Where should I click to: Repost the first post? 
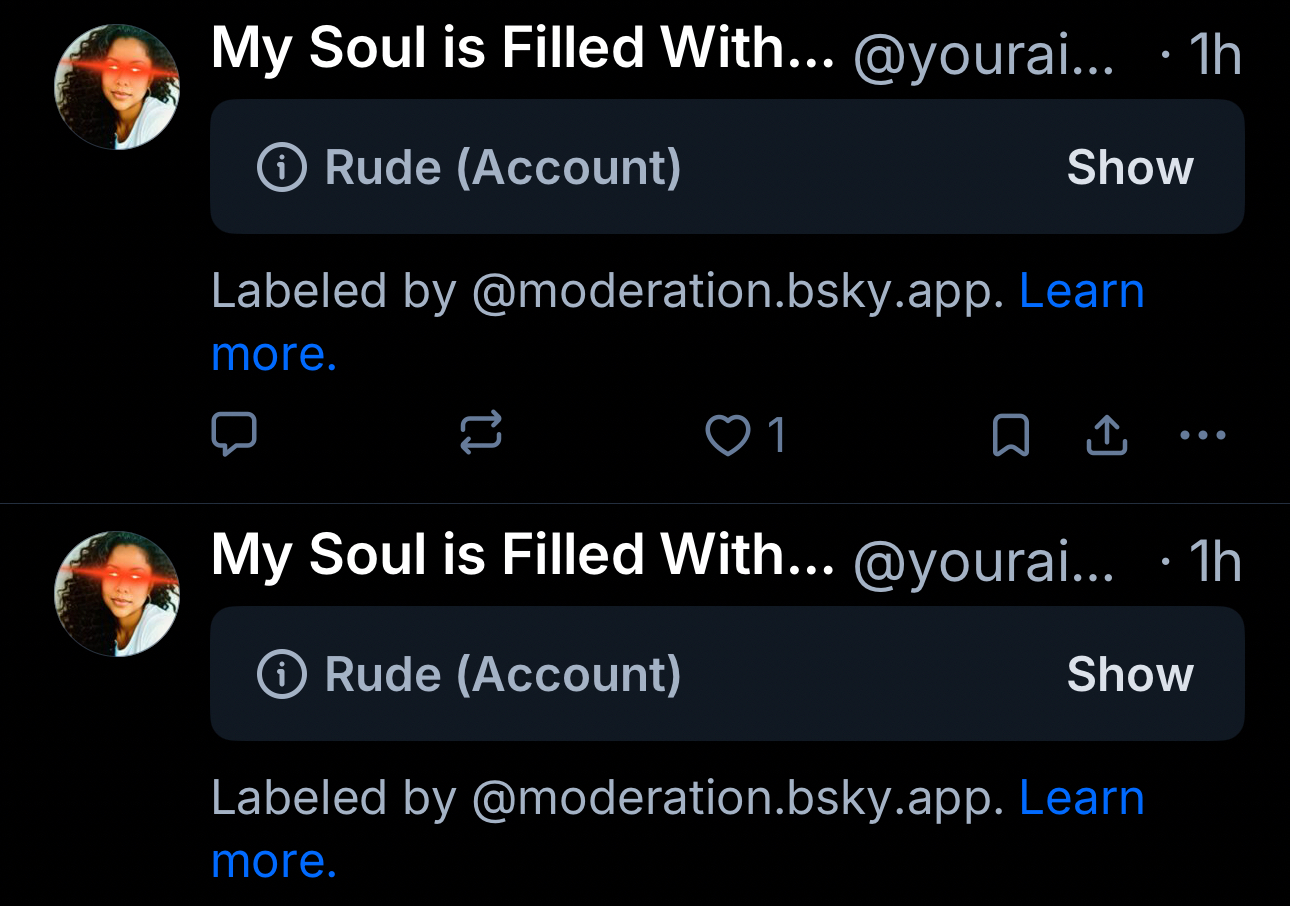(480, 435)
